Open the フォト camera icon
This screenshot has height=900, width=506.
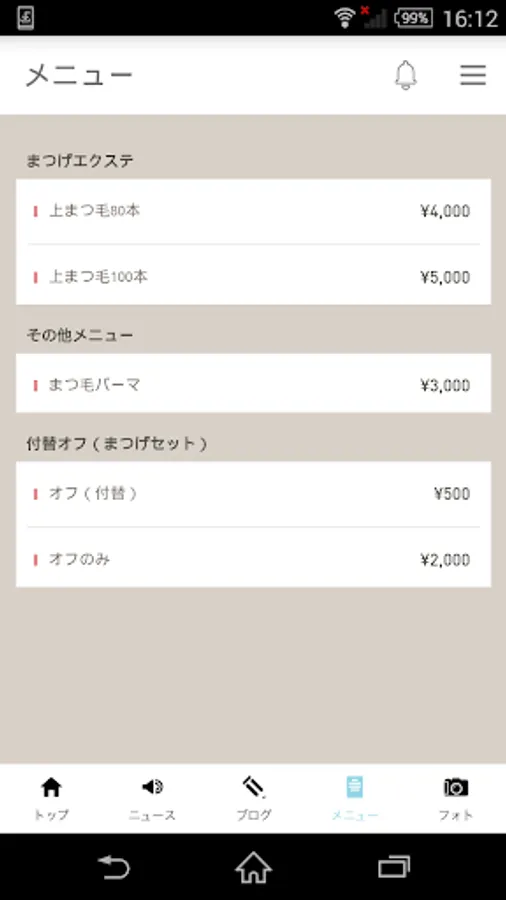(456, 787)
